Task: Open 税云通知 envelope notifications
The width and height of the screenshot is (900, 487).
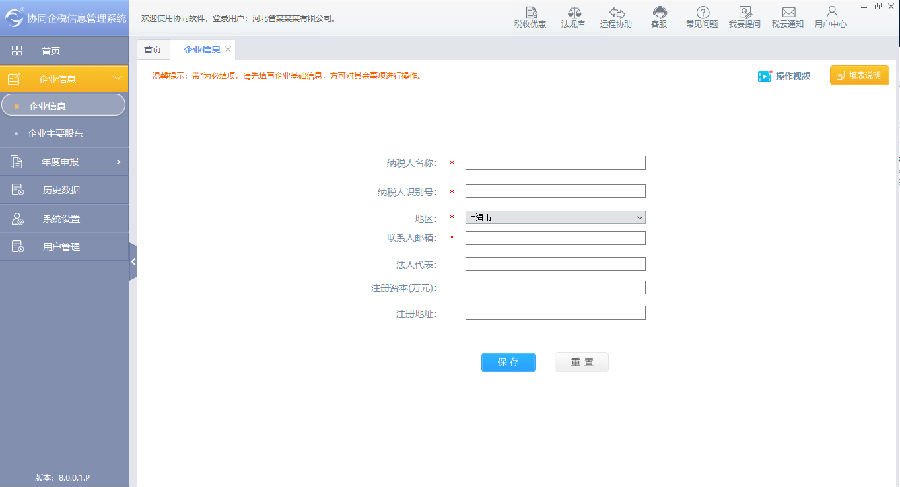Action: coord(788,17)
